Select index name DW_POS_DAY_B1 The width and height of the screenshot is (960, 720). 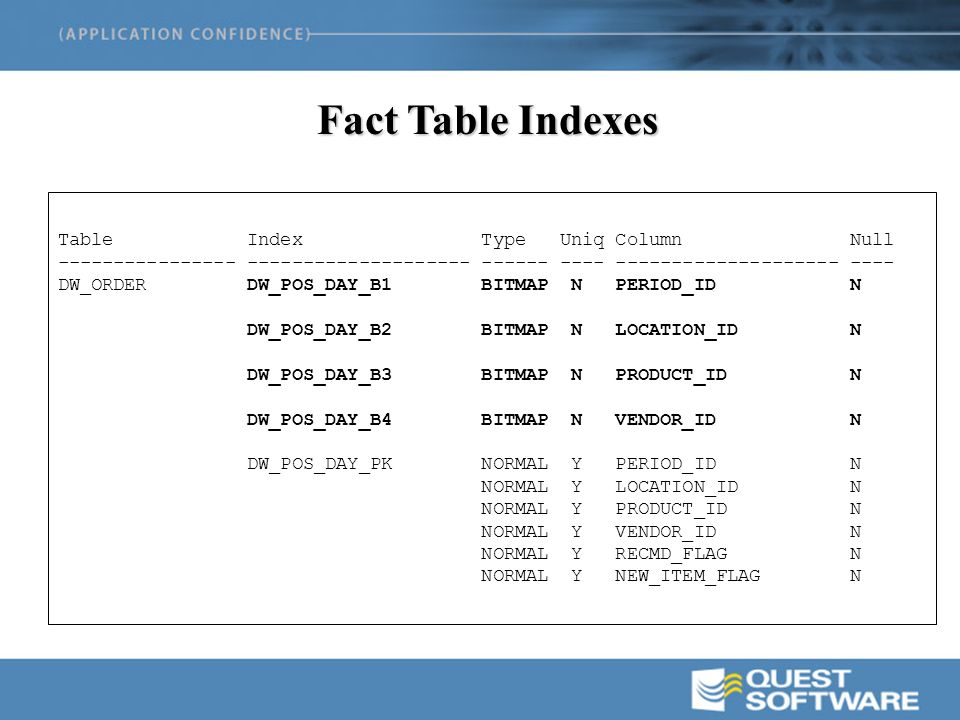point(319,285)
